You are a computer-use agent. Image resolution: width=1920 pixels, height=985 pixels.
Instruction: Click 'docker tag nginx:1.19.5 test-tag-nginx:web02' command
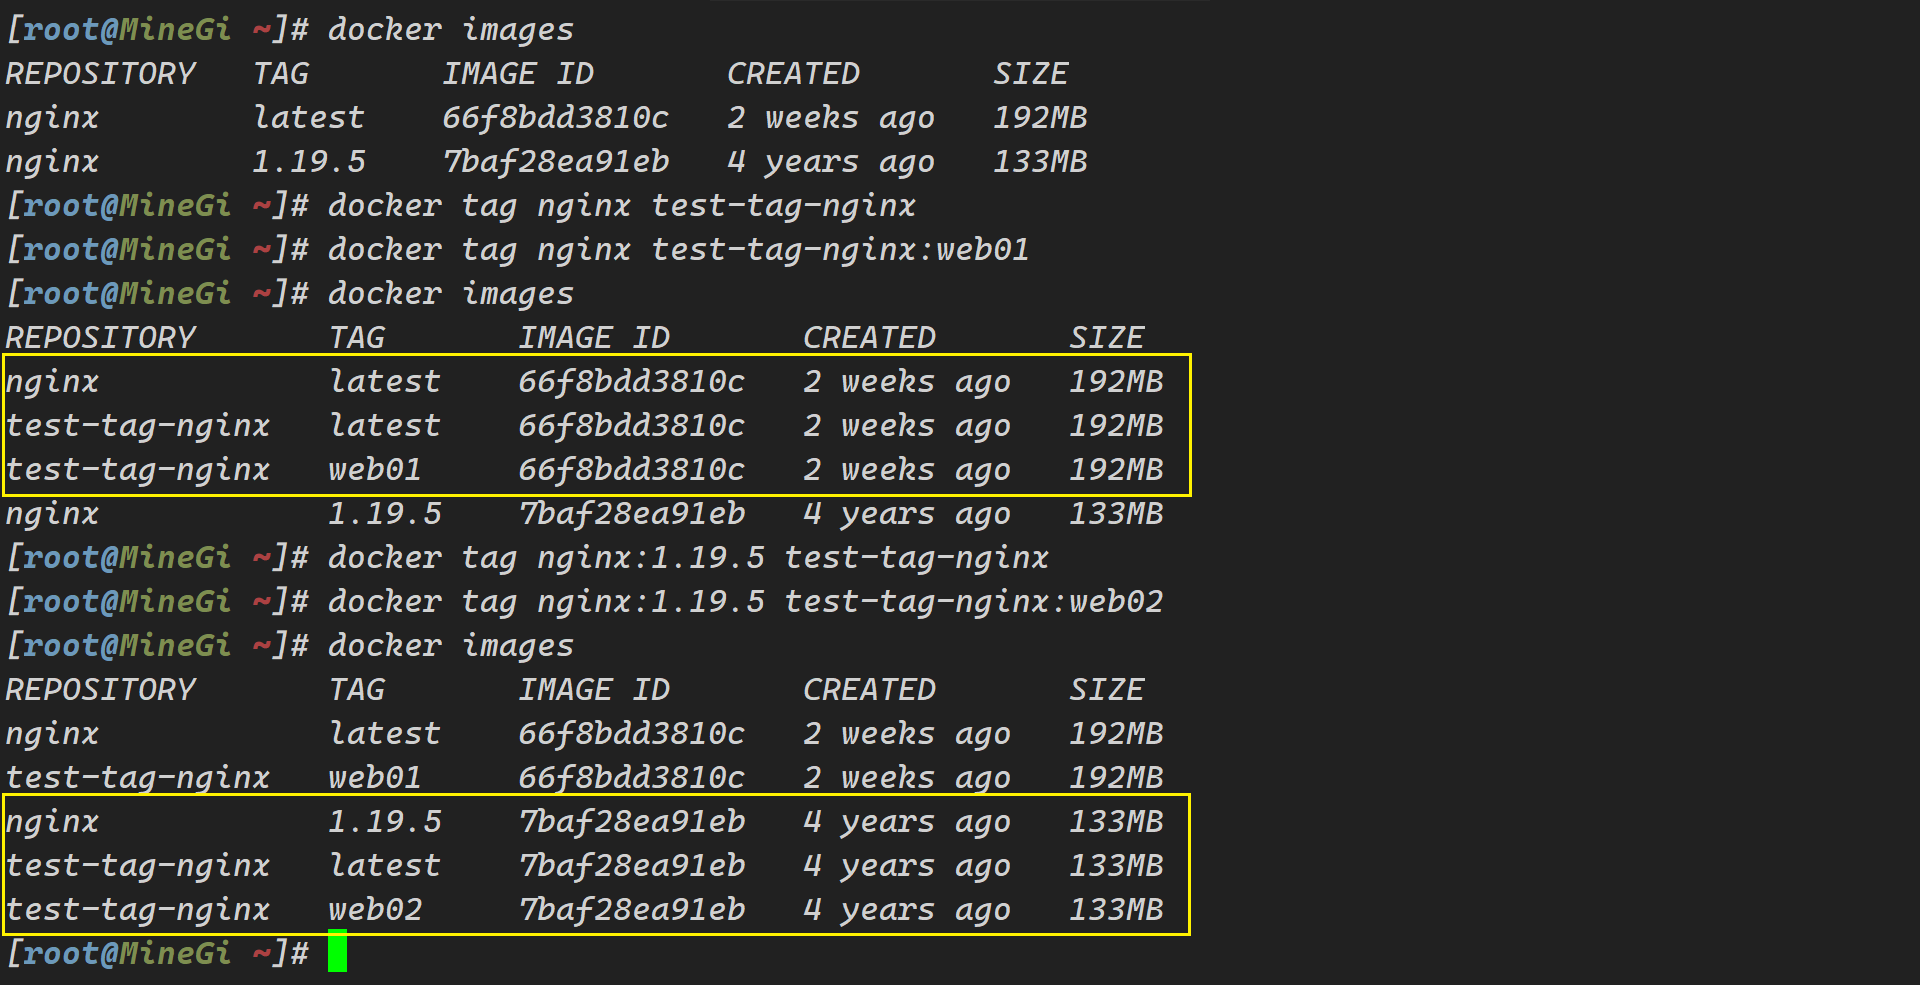click(x=746, y=602)
